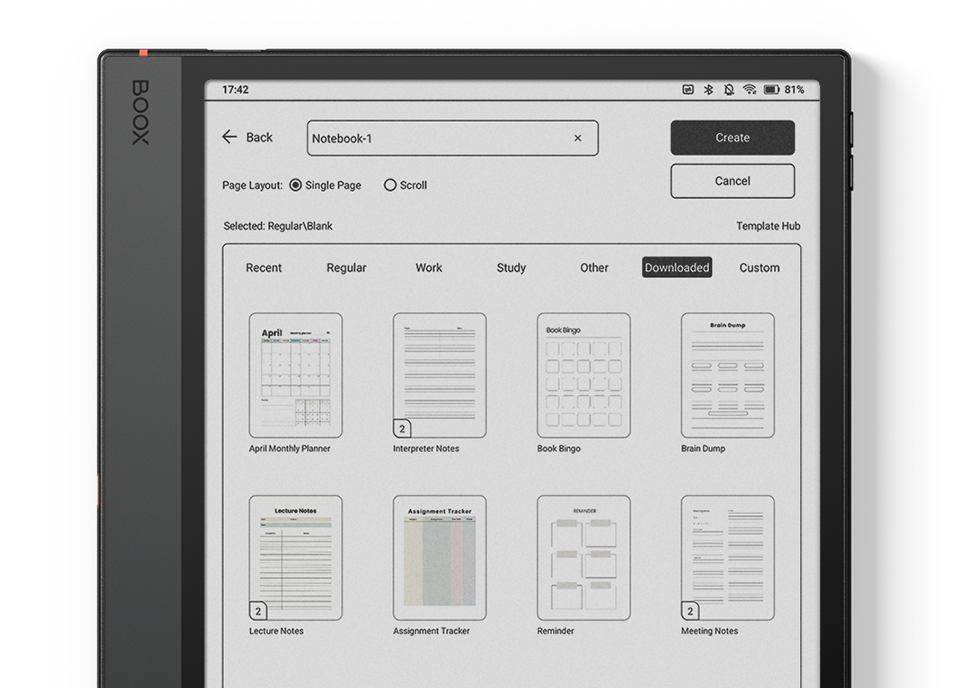The image size is (960, 688).
Task: Click the Cancel button
Action: [x=733, y=181]
